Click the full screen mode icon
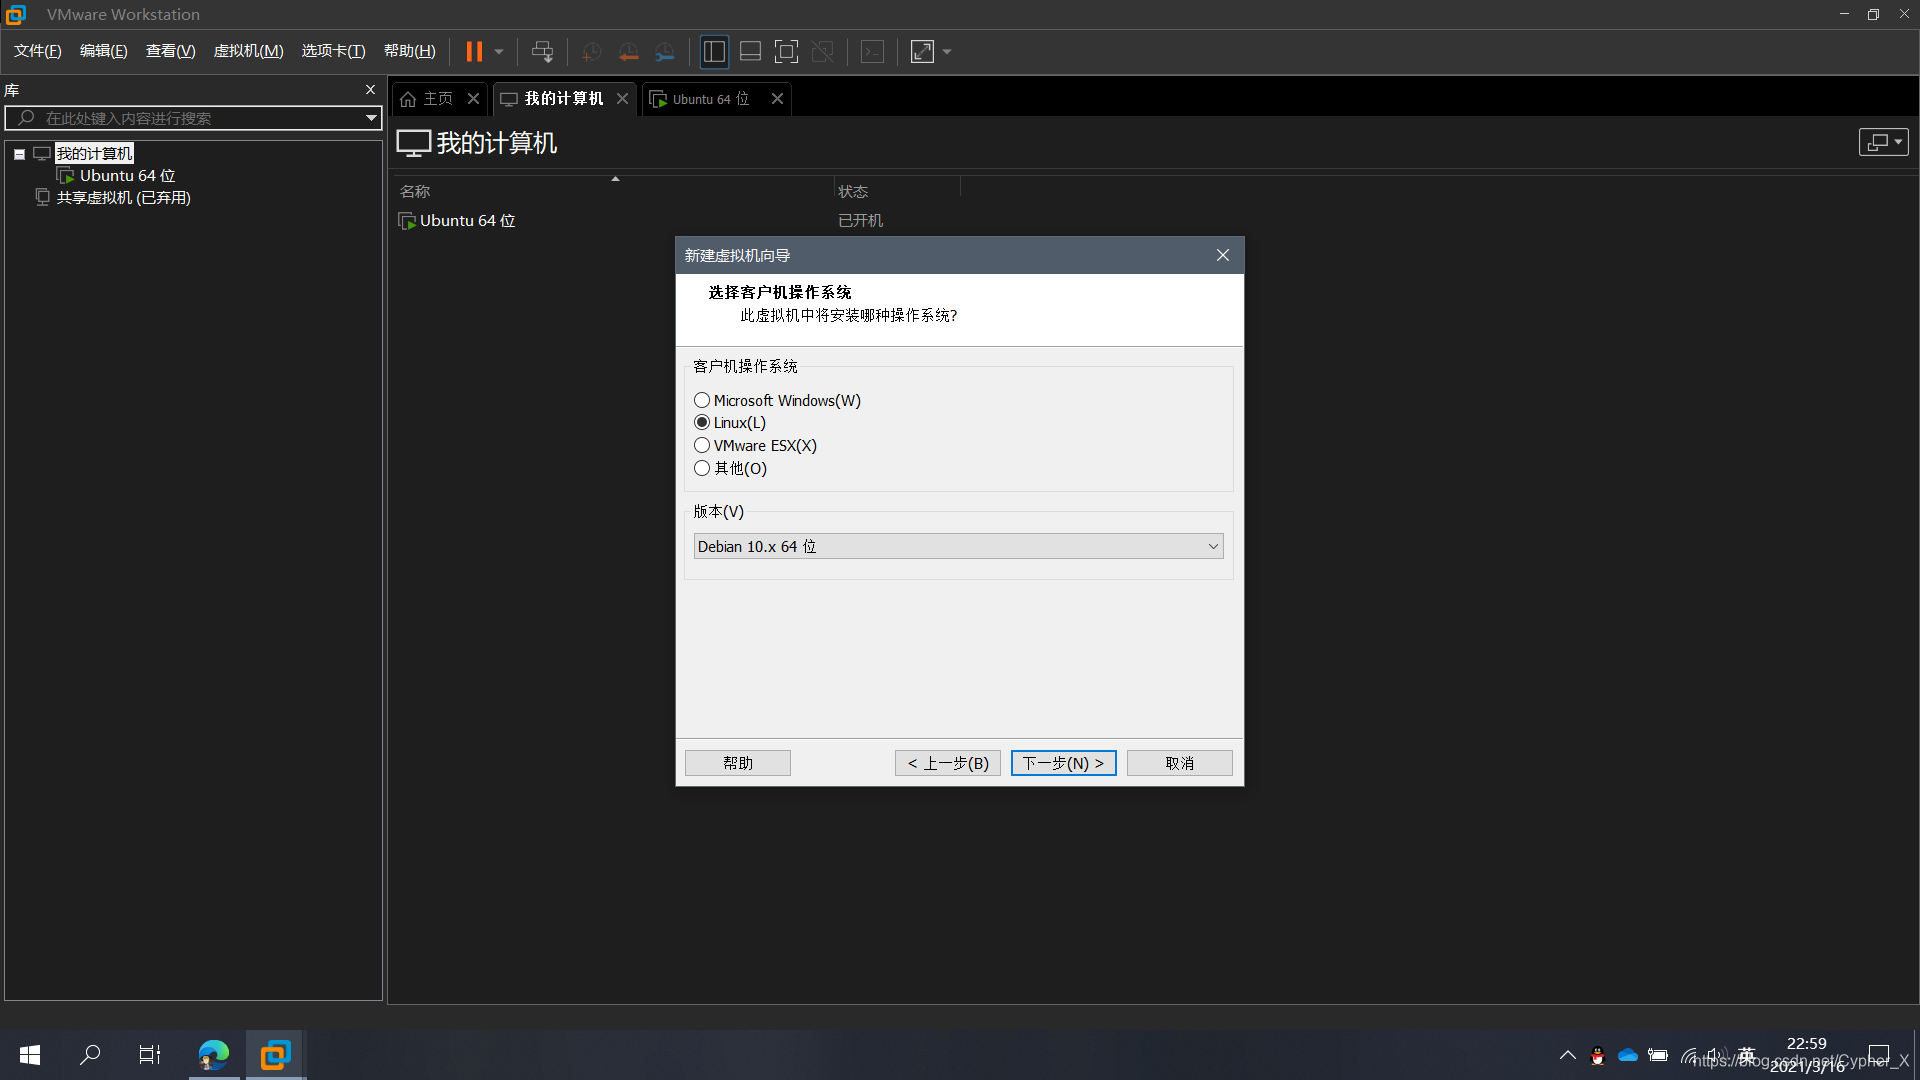This screenshot has height=1080, width=1920. (x=787, y=51)
